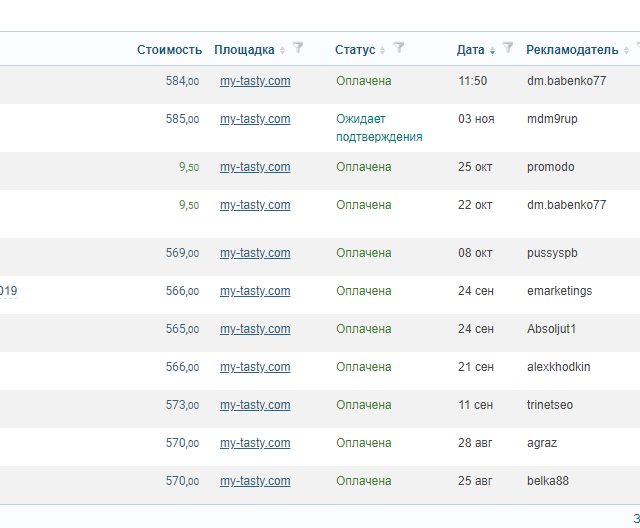Open my-tasty.com link in 584,00 row

255,81
